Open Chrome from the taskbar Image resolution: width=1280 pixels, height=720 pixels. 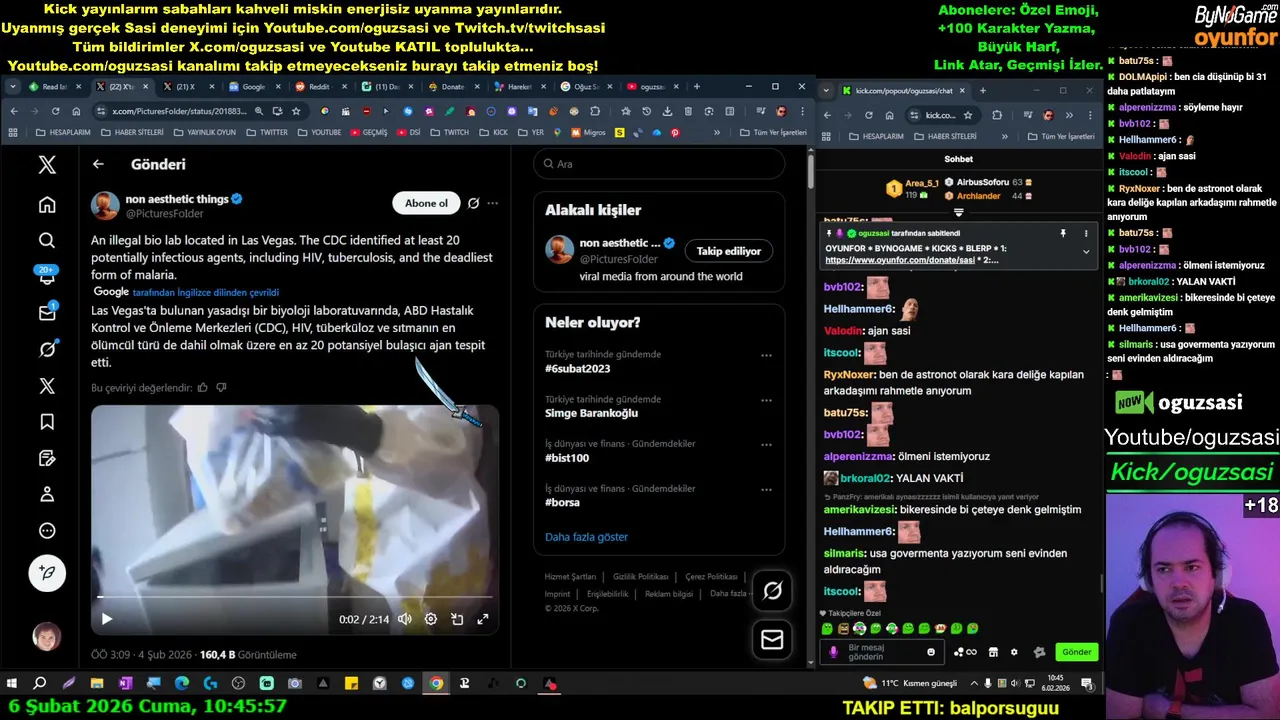(437, 684)
